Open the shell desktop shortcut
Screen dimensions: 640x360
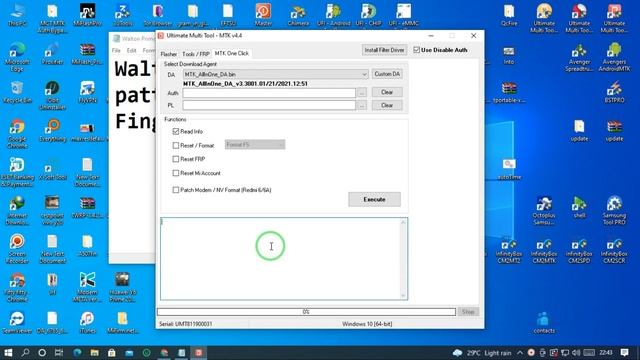[579, 207]
